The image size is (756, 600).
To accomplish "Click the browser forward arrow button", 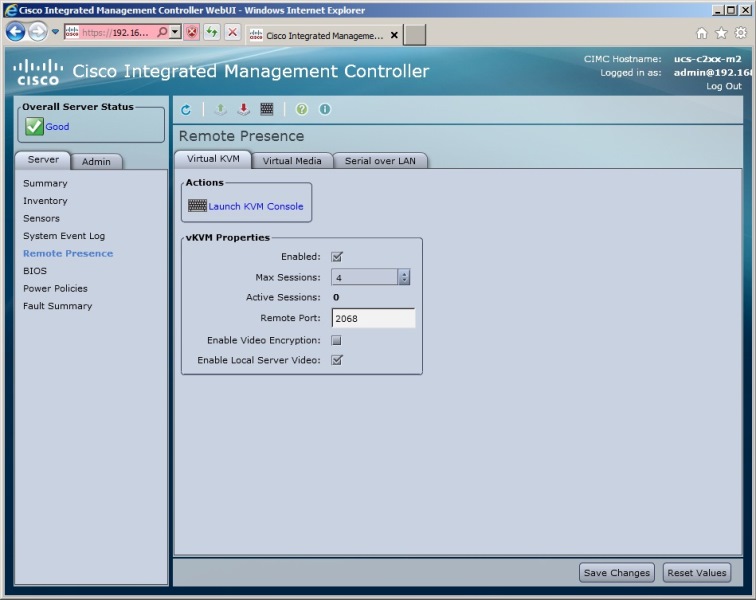I will tap(38, 32).
